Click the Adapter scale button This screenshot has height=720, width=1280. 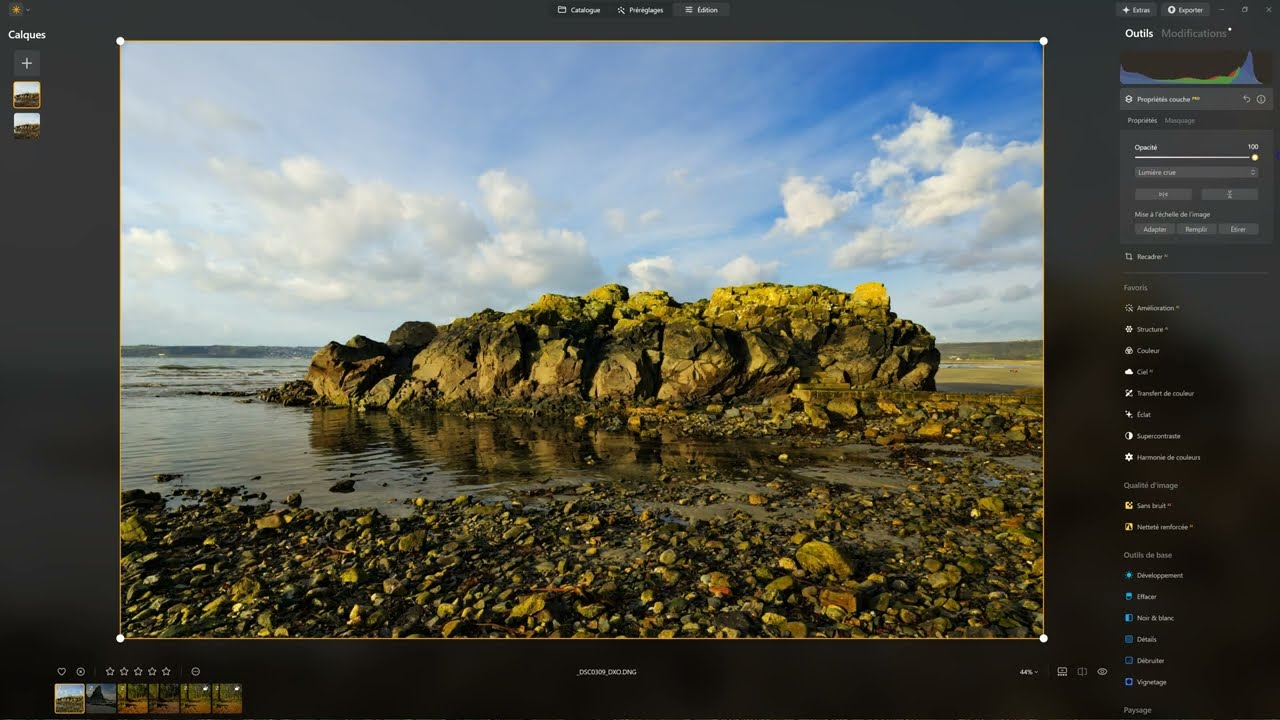click(1155, 229)
